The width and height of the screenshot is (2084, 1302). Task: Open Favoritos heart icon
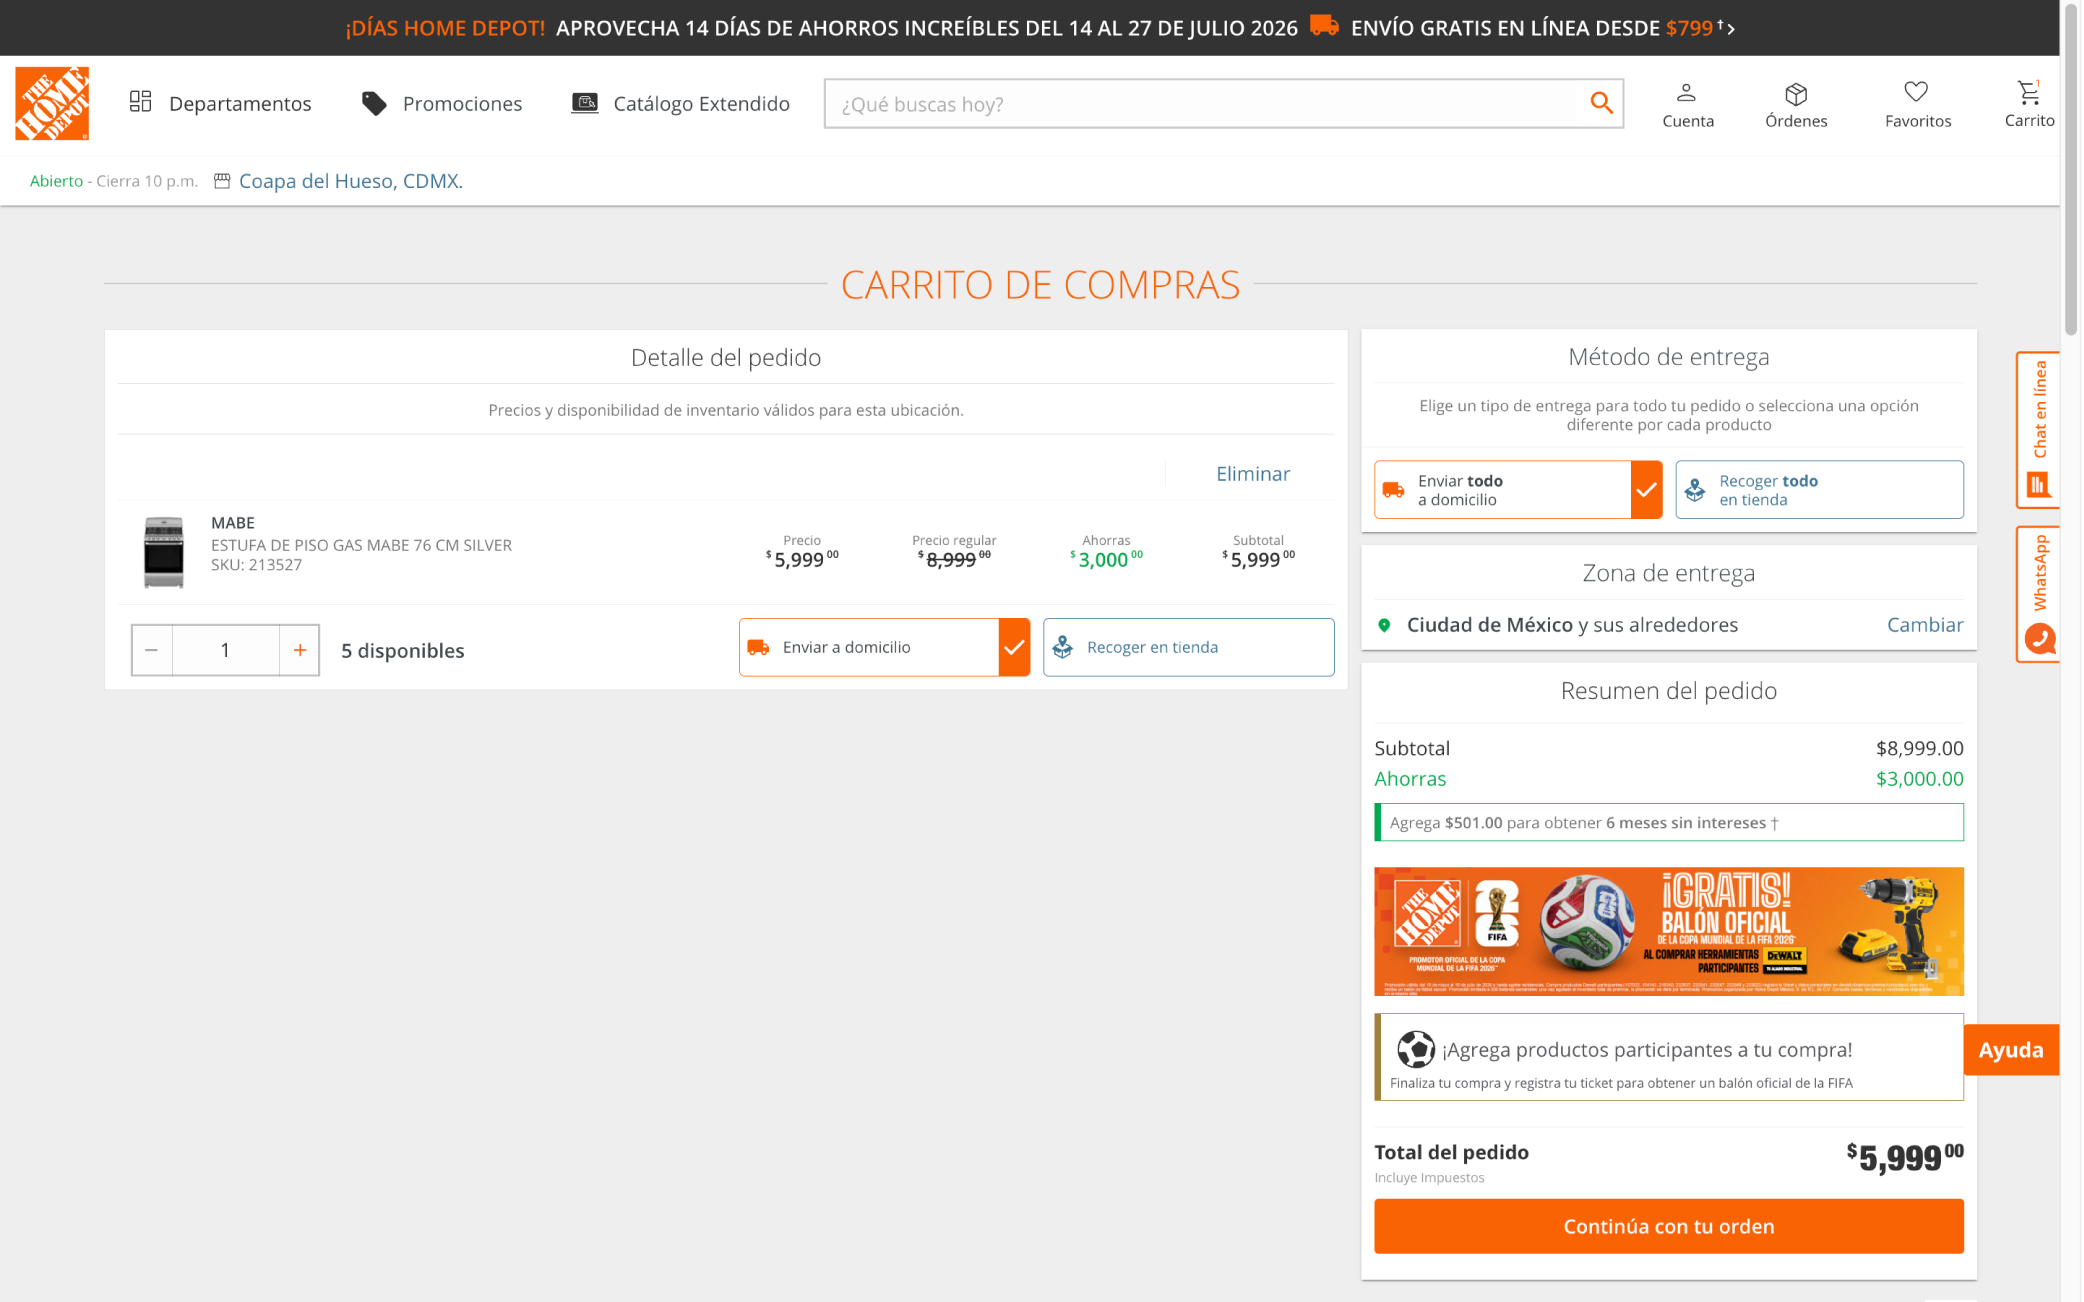(x=1917, y=104)
